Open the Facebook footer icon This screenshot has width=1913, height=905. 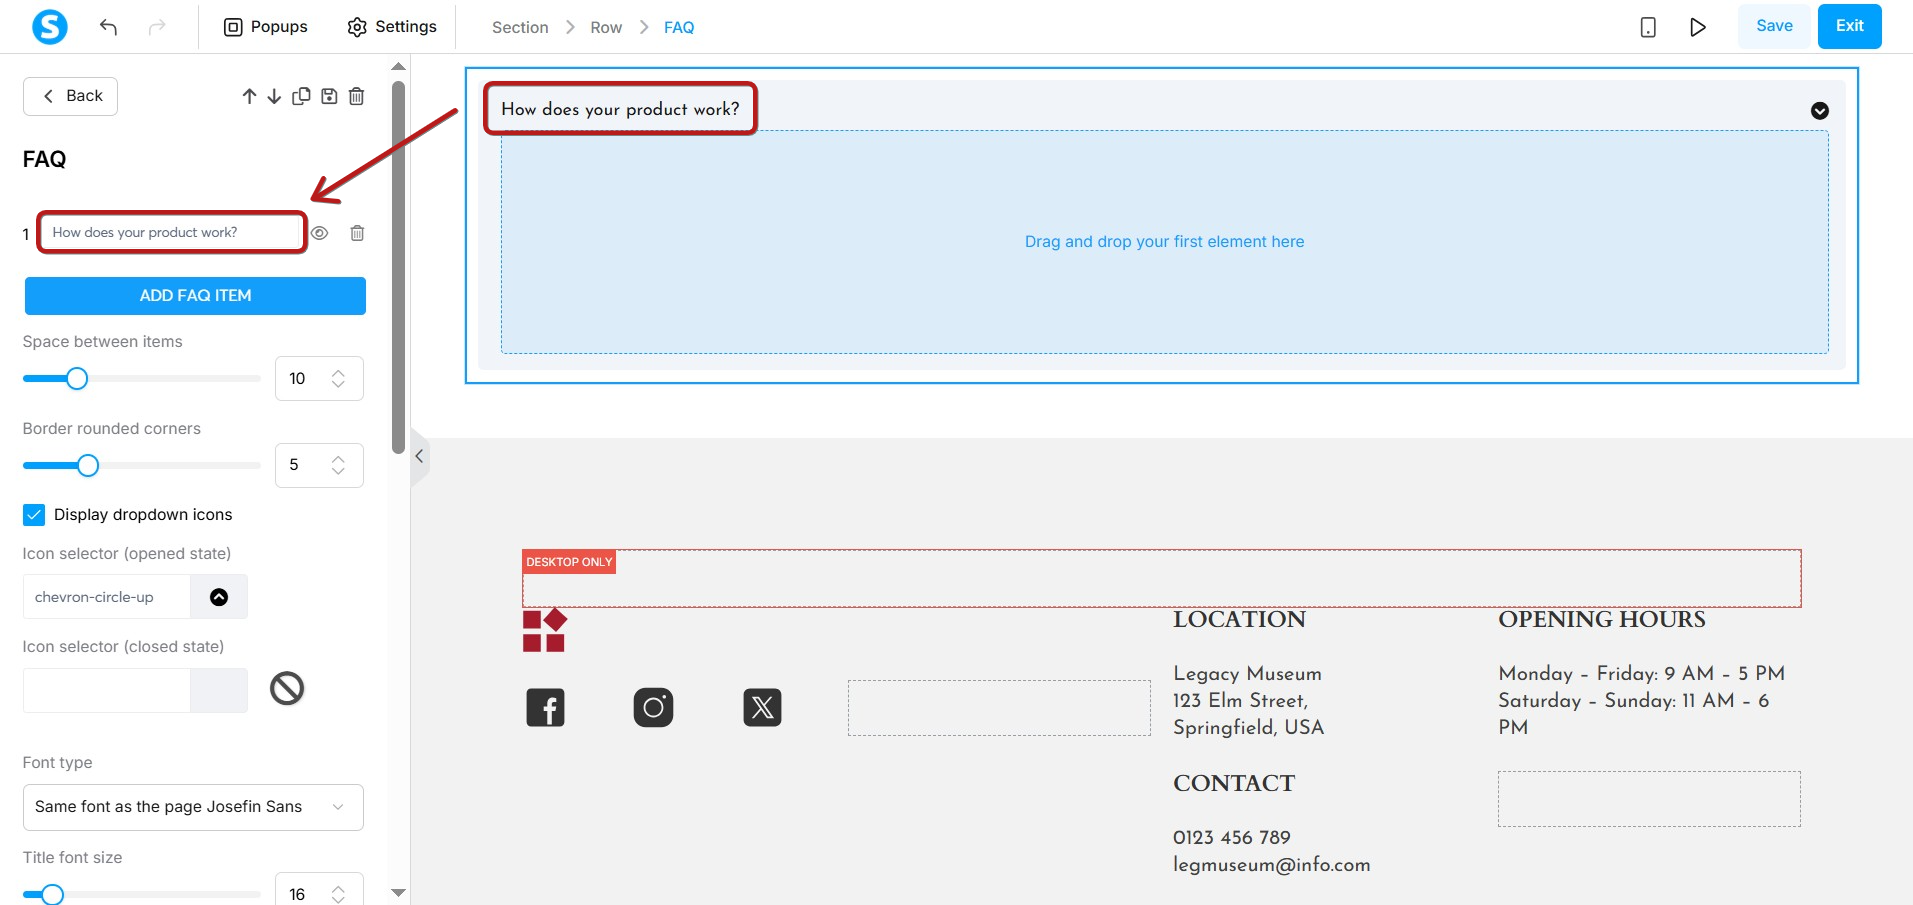pos(545,708)
